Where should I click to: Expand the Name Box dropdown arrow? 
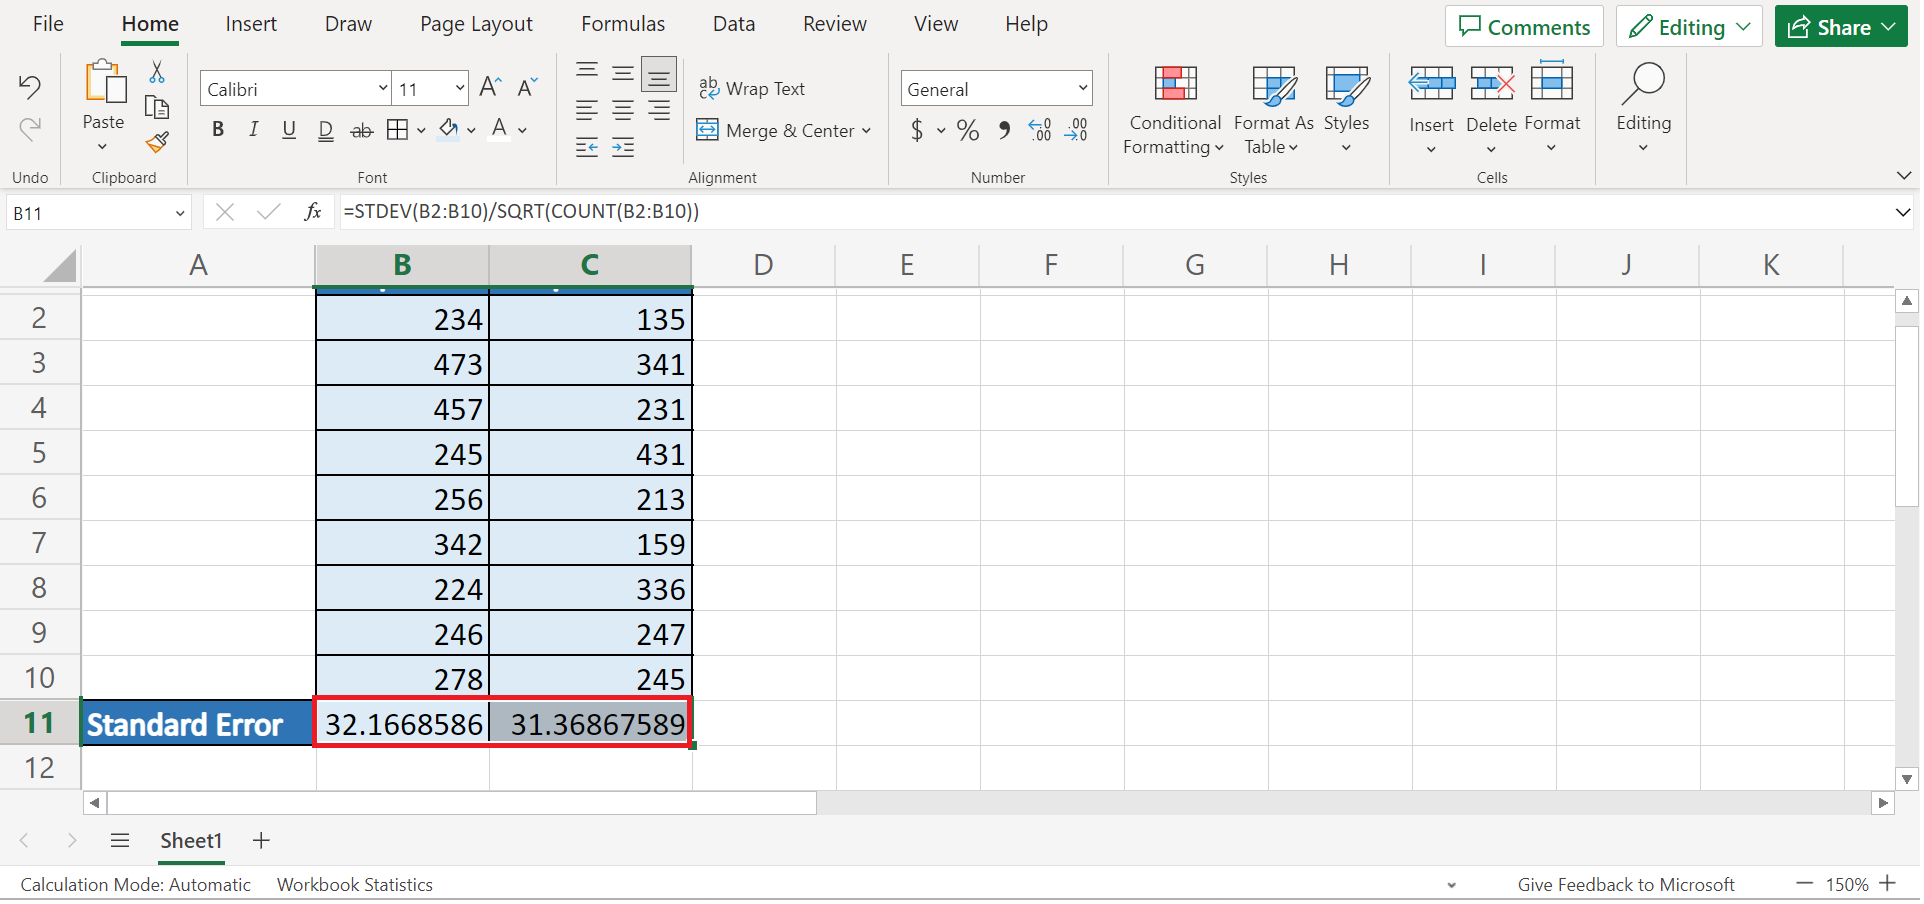coord(180,213)
